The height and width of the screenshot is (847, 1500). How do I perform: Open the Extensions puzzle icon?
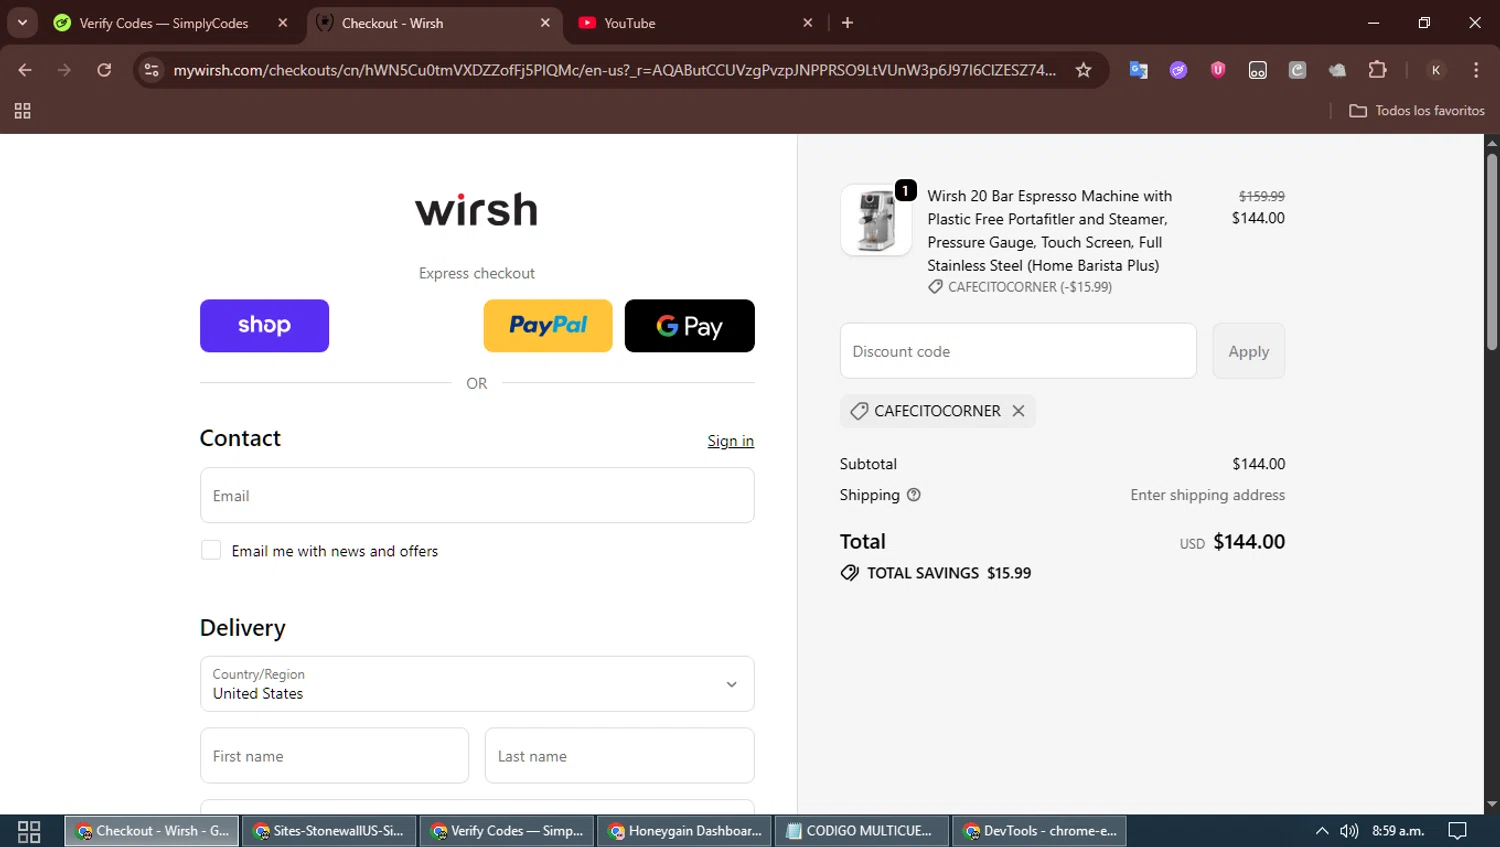(x=1378, y=70)
